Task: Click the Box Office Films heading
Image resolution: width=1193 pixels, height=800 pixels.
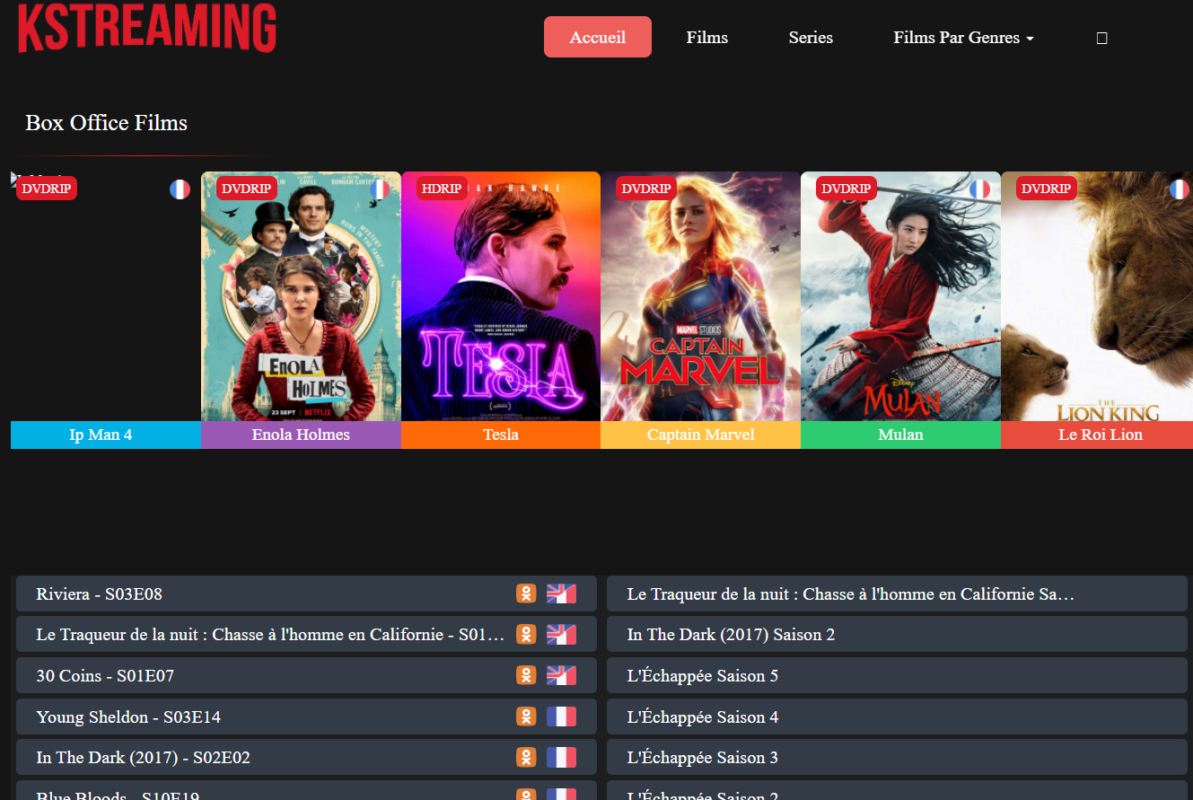Action: tap(107, 123)
